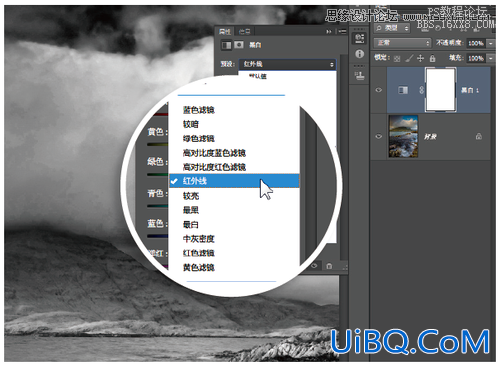Viewport: 500px width, 366px height.
Task: Click the 黑白 1 layer name
Action: (x=470, y=90)
